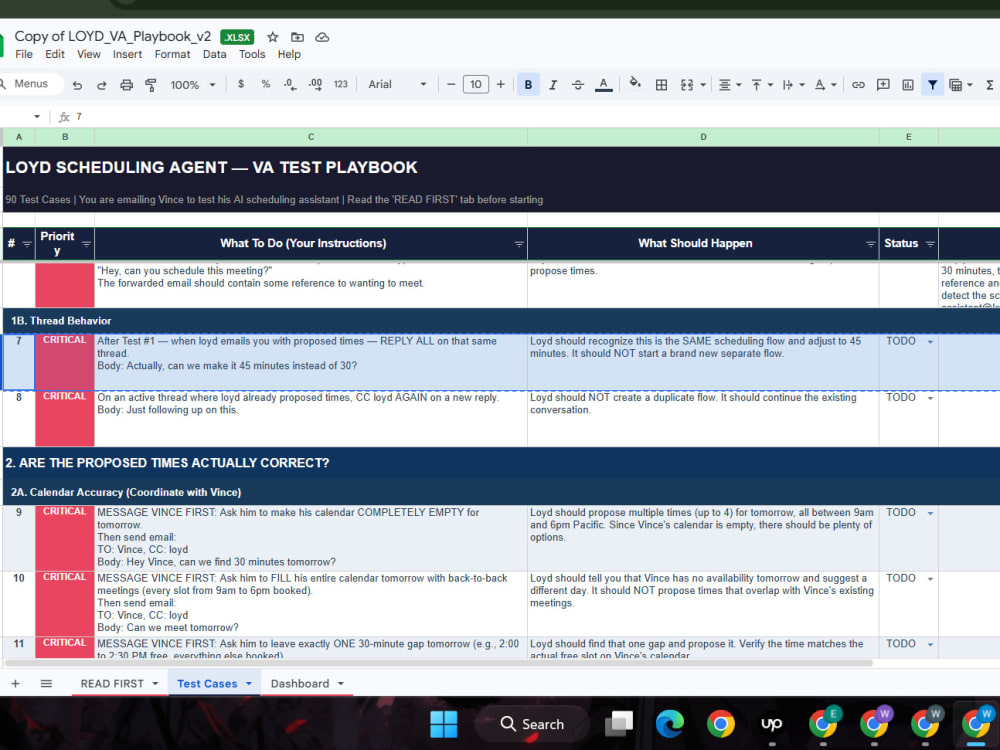Open the Borders tool
The image size is (1000, 750).
click(x=661, y=85)
